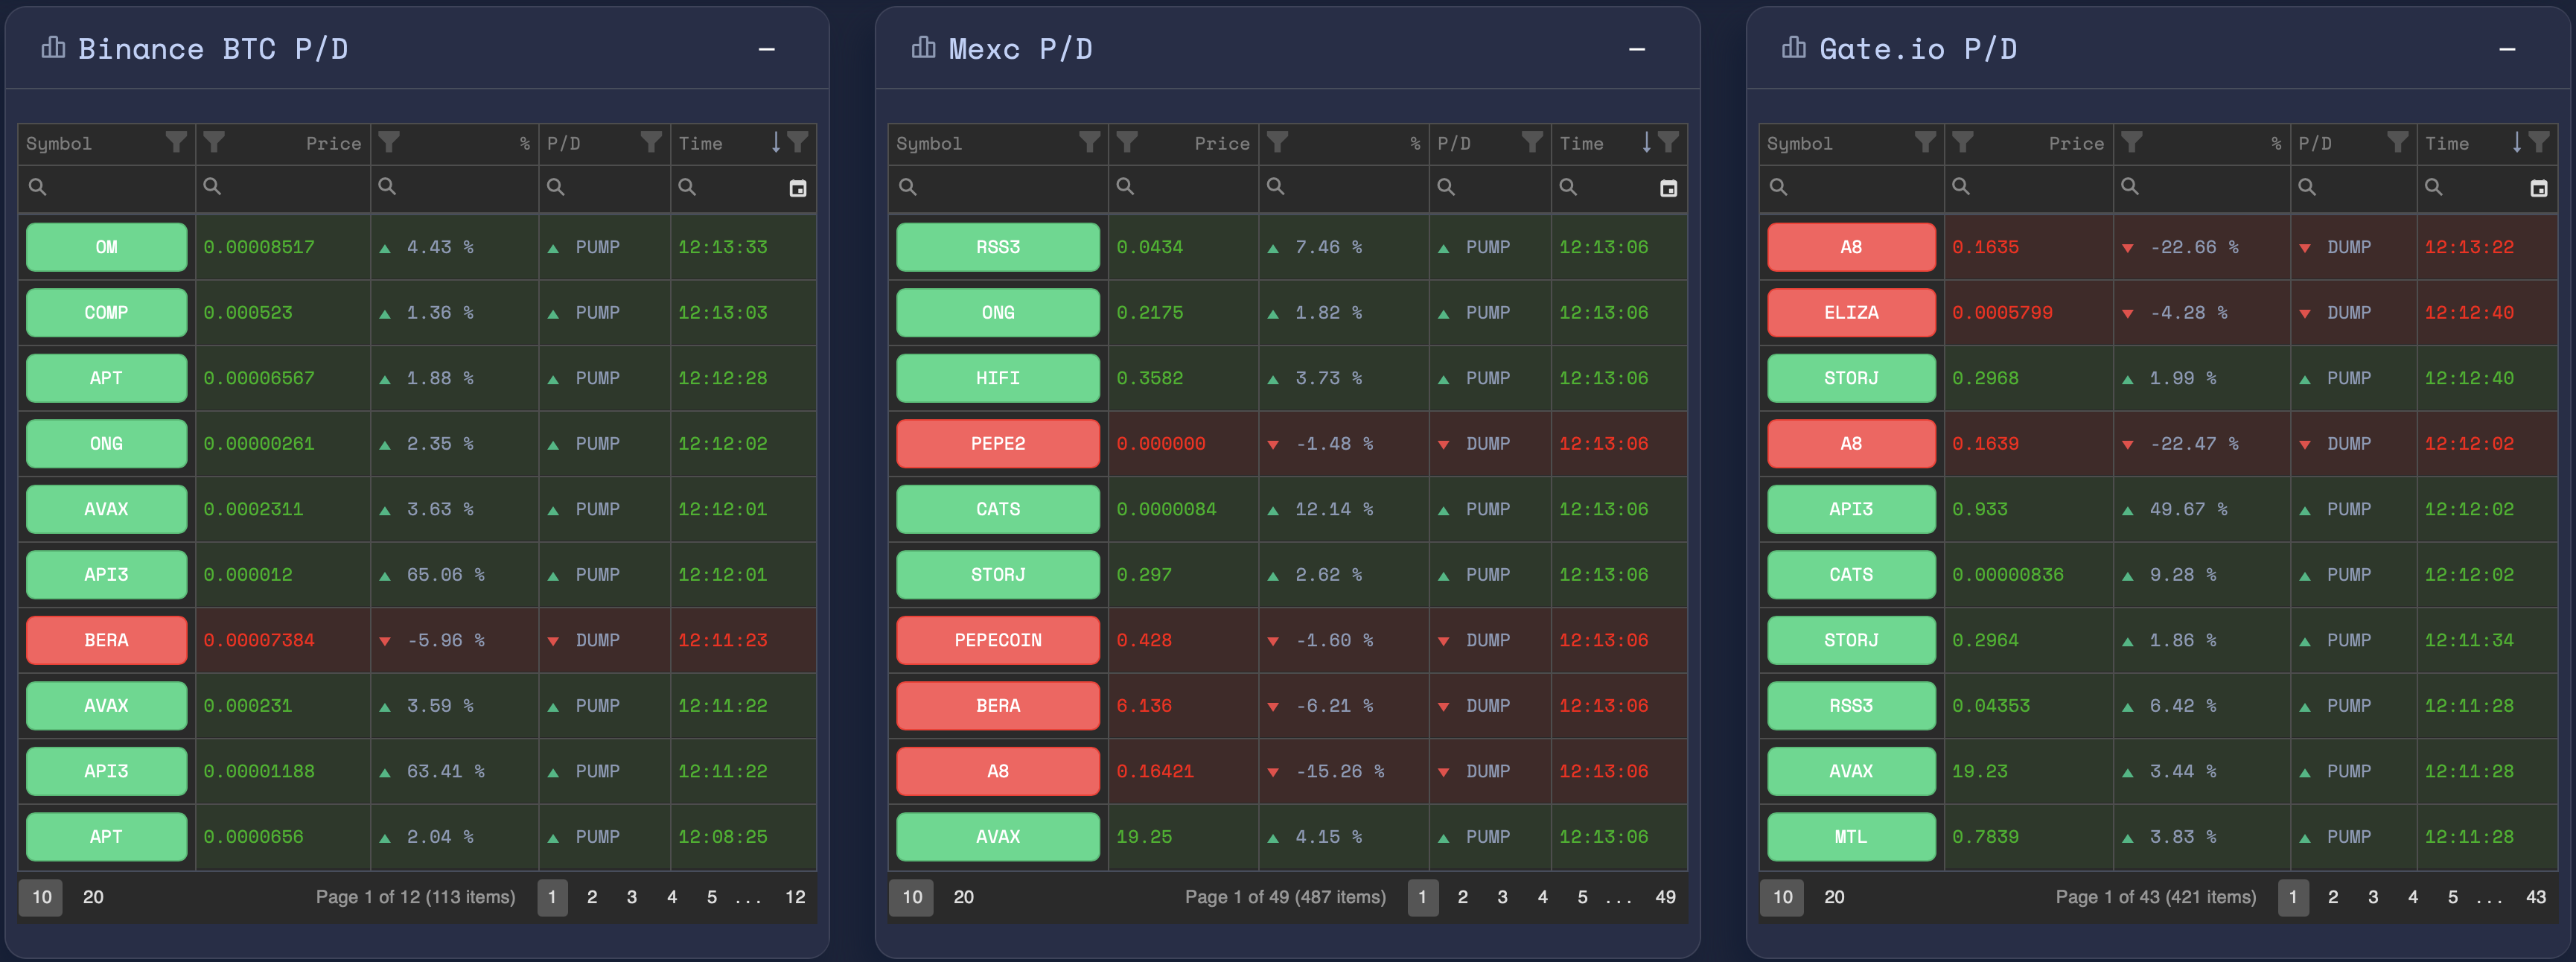The width and height of the screenshot is (2576, 962).
Task: Set Binance table page size to 20
Action: (x=93, y=897)
